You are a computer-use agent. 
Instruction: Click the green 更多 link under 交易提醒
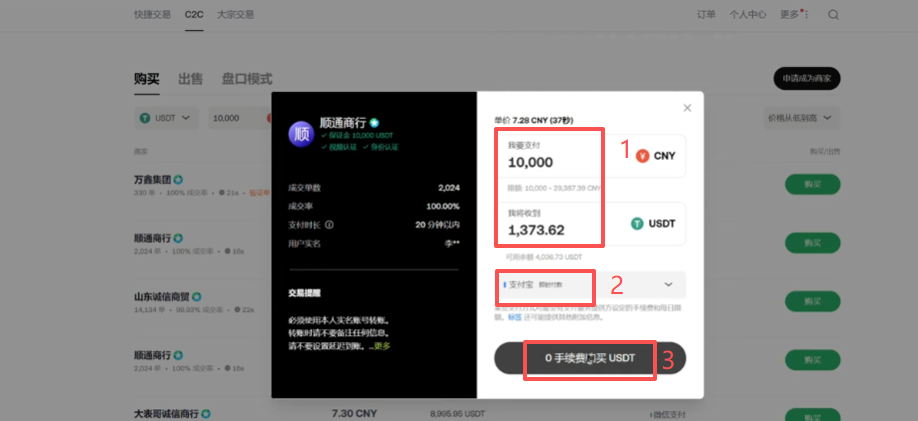point(382,346)
